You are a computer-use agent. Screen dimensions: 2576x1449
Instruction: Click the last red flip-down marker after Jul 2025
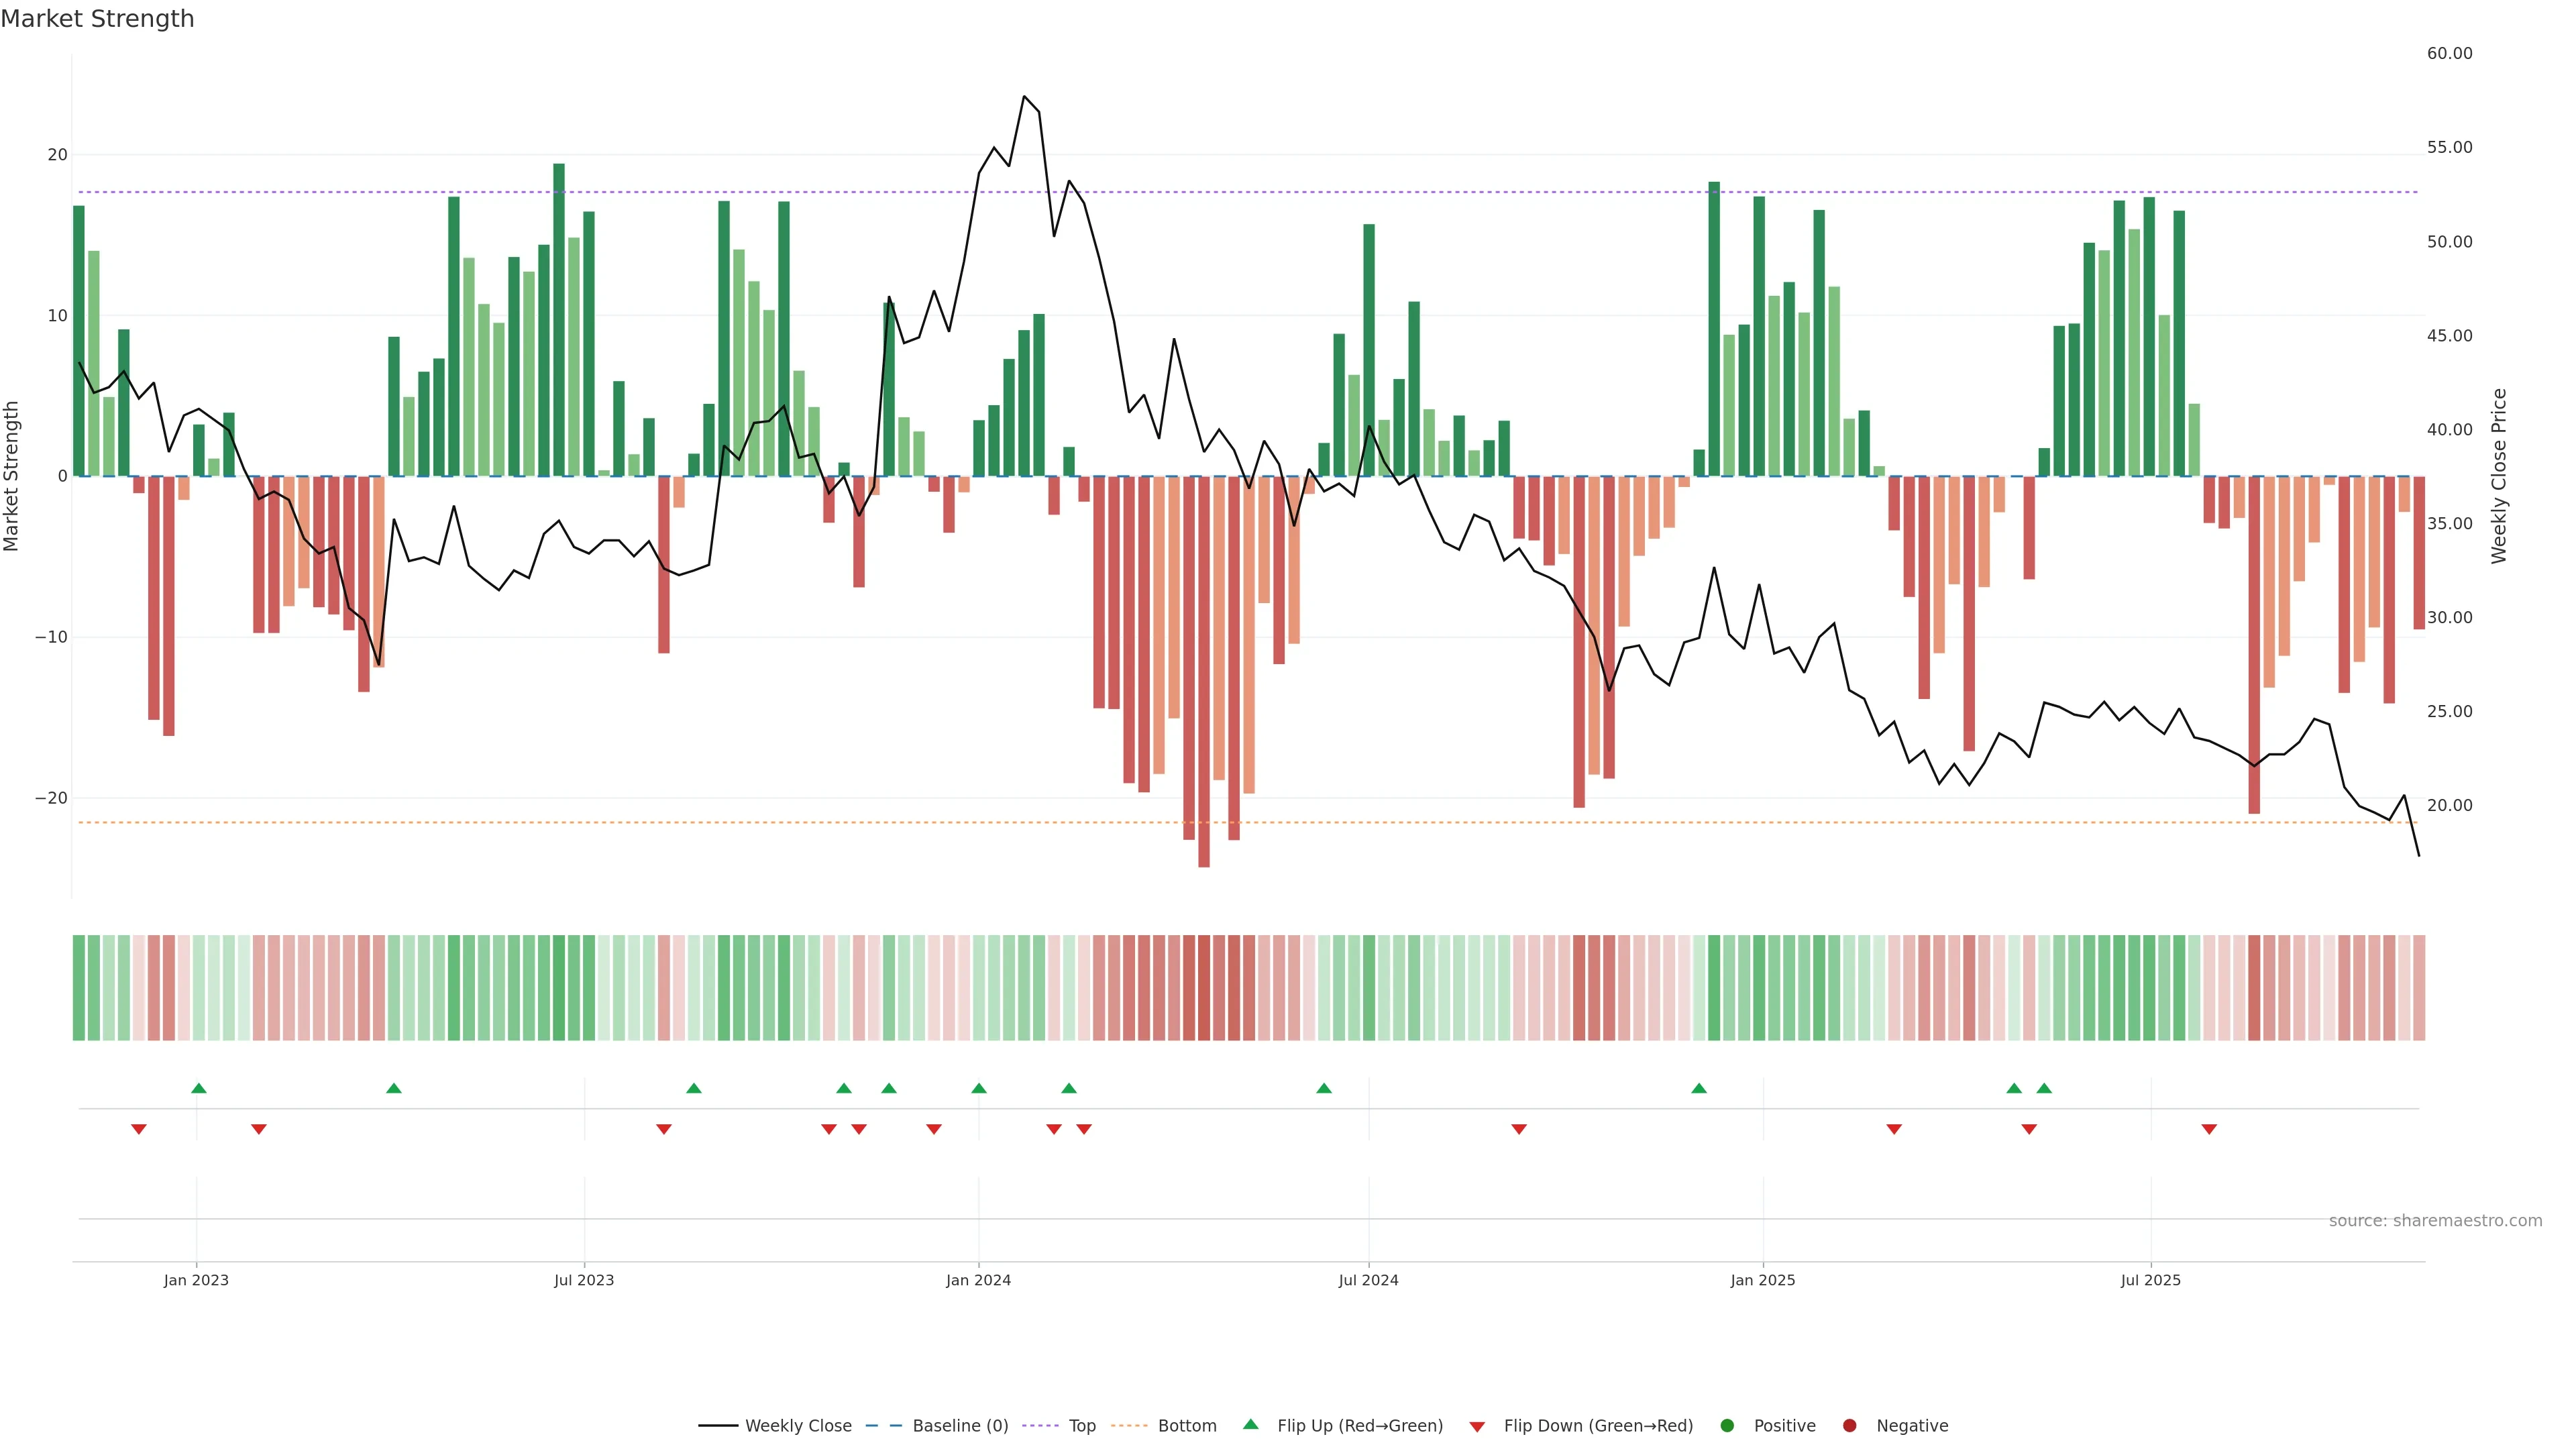pos(2209,1129)
